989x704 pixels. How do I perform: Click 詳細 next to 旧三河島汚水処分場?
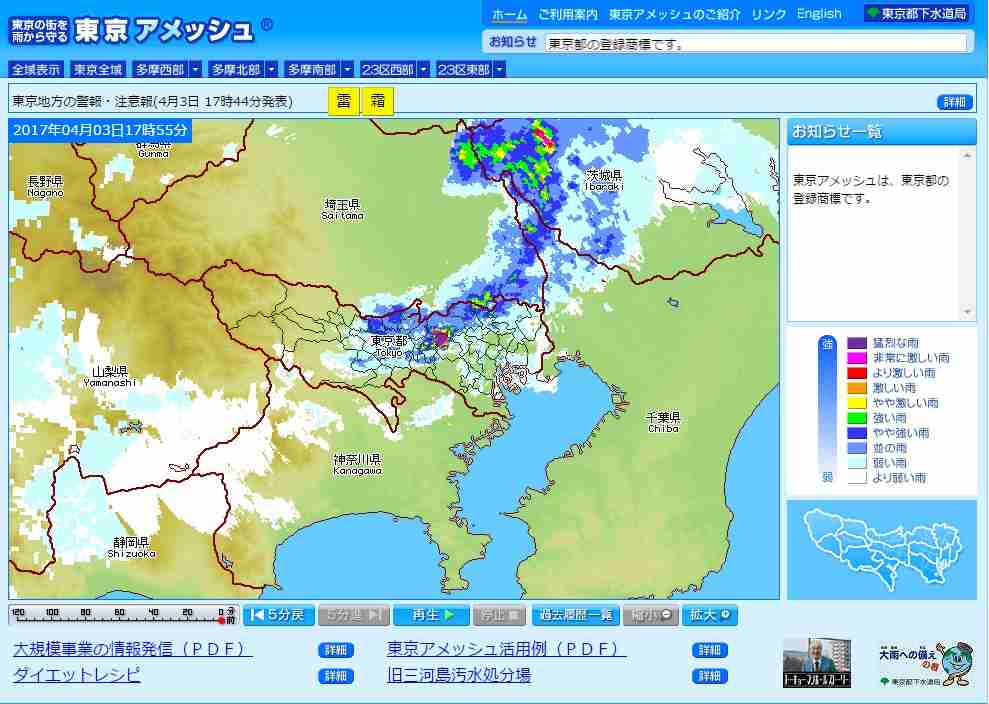coord(710,676)
